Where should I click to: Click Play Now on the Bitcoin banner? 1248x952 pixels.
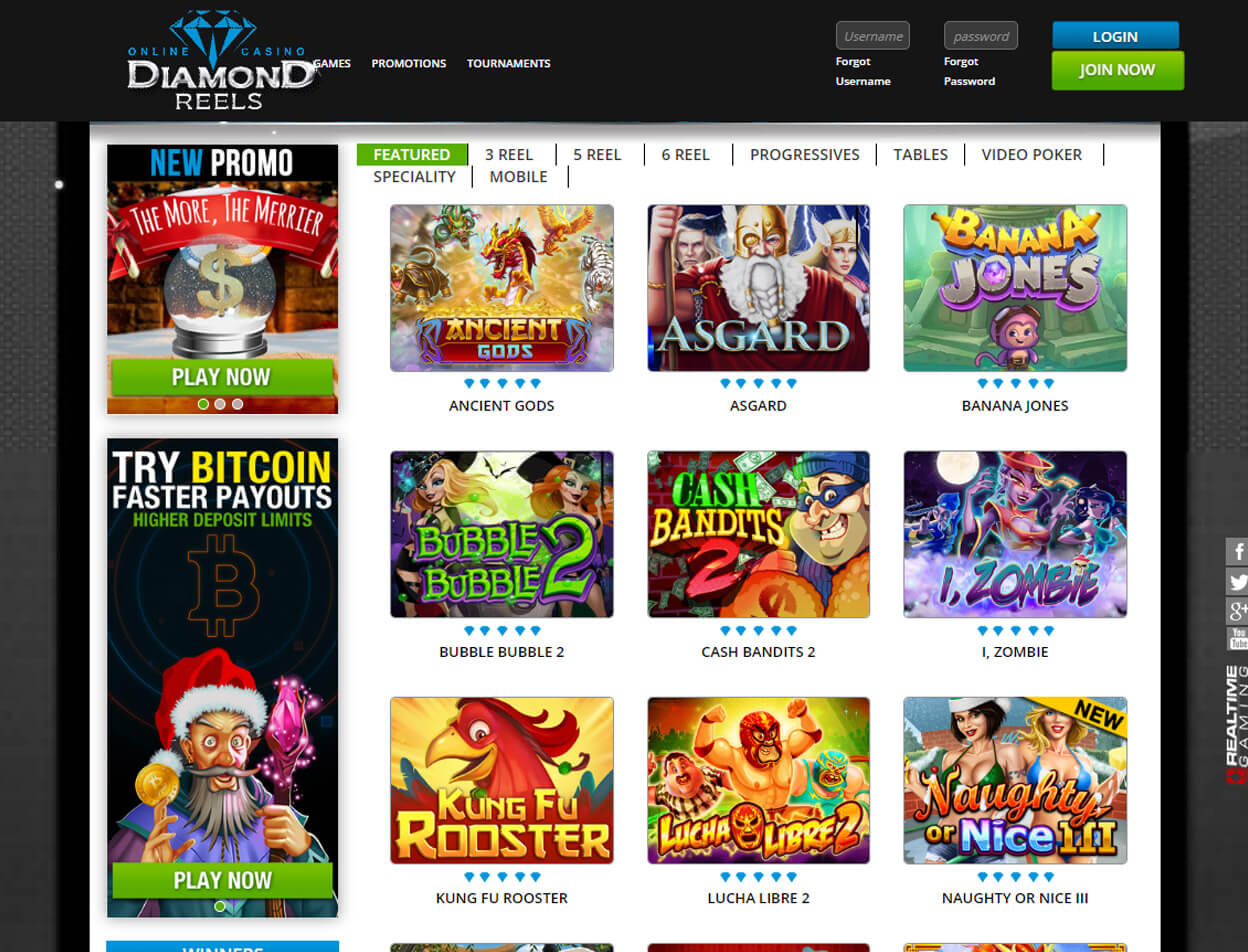point(222,881)
